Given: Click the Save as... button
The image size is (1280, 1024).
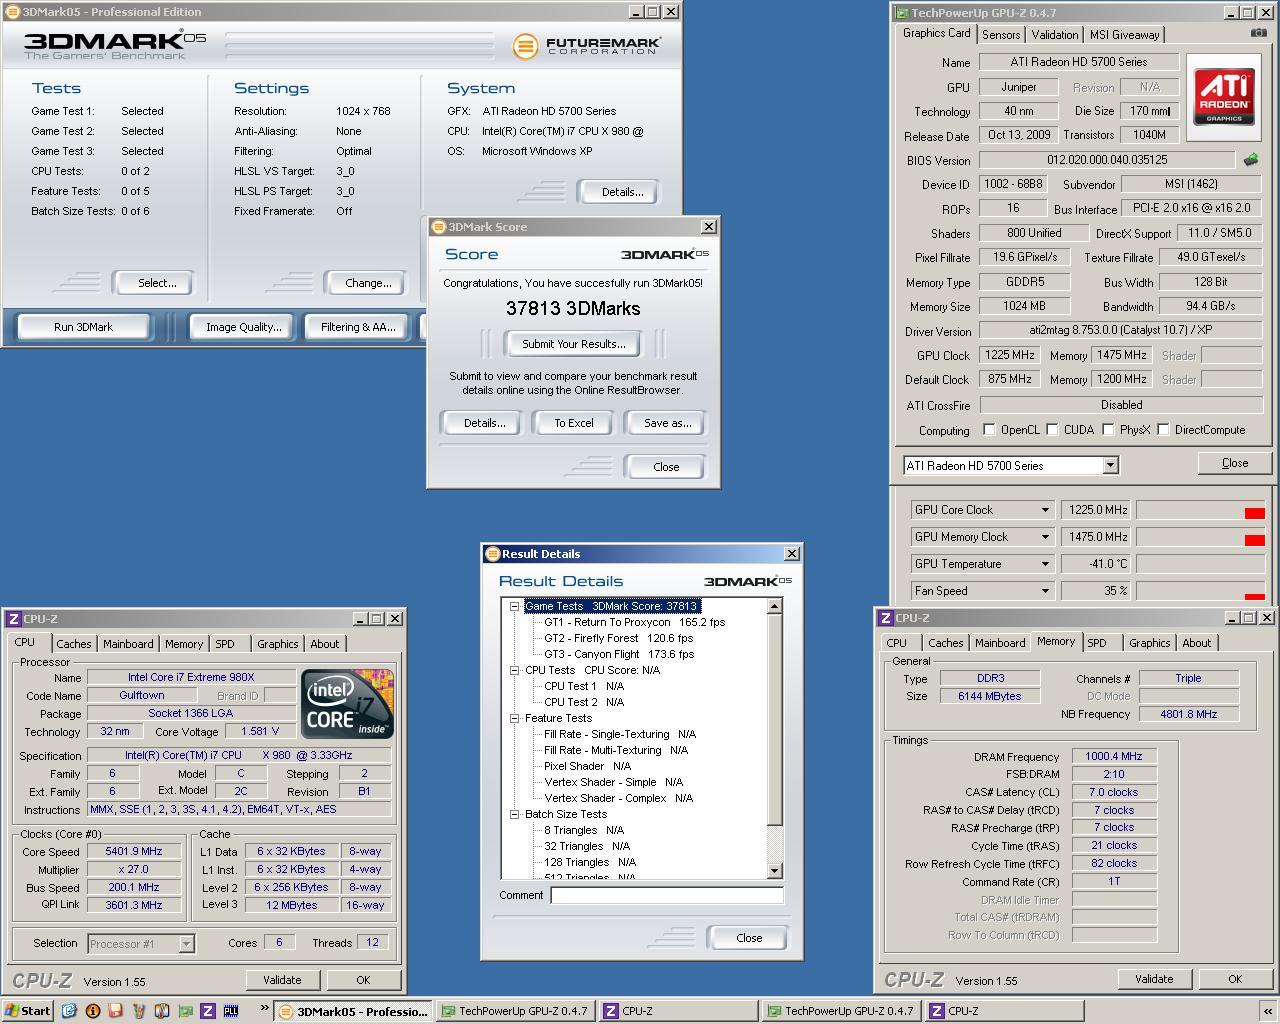Looking at the screenshot, I should pyautogui.click(x=667, y=423).
